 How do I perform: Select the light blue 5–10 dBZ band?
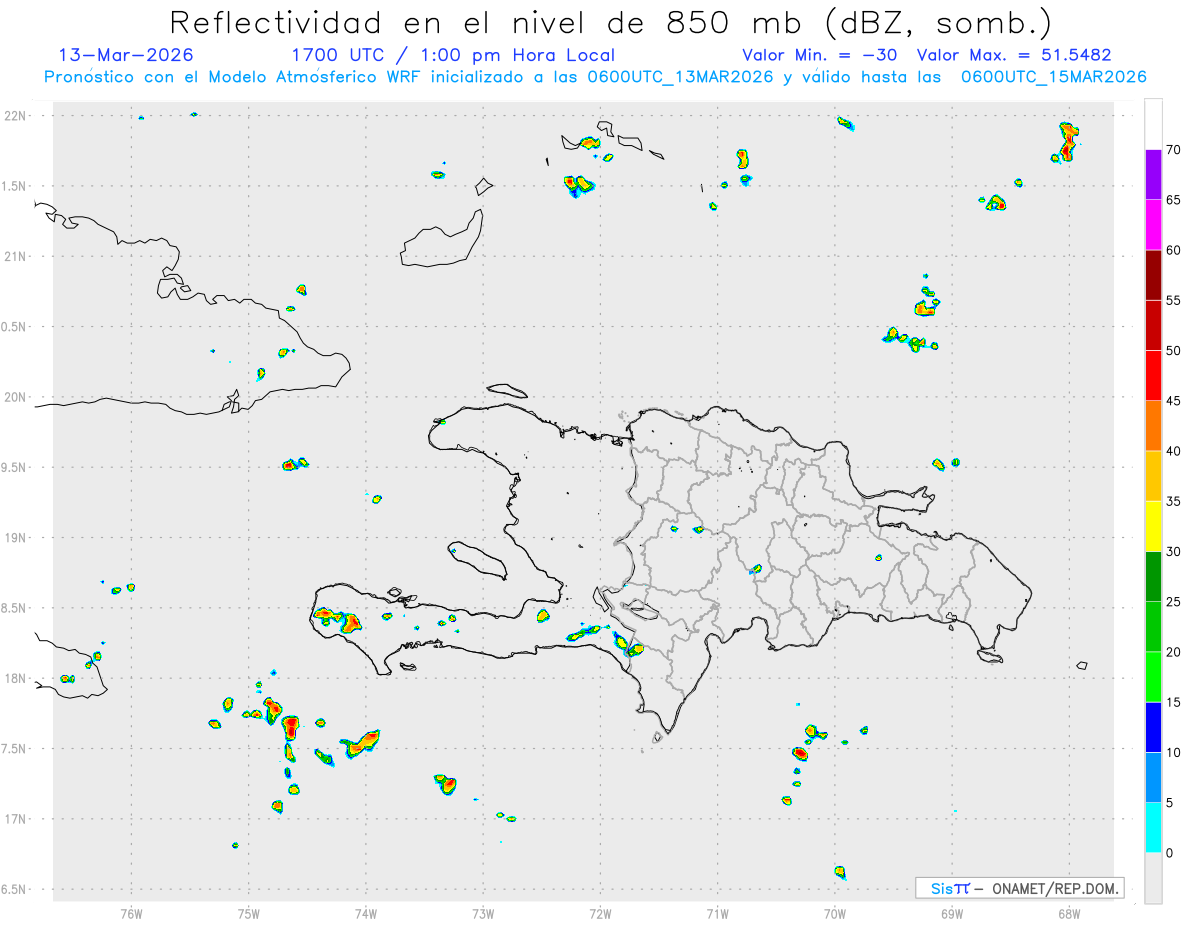coord(1153,777)
